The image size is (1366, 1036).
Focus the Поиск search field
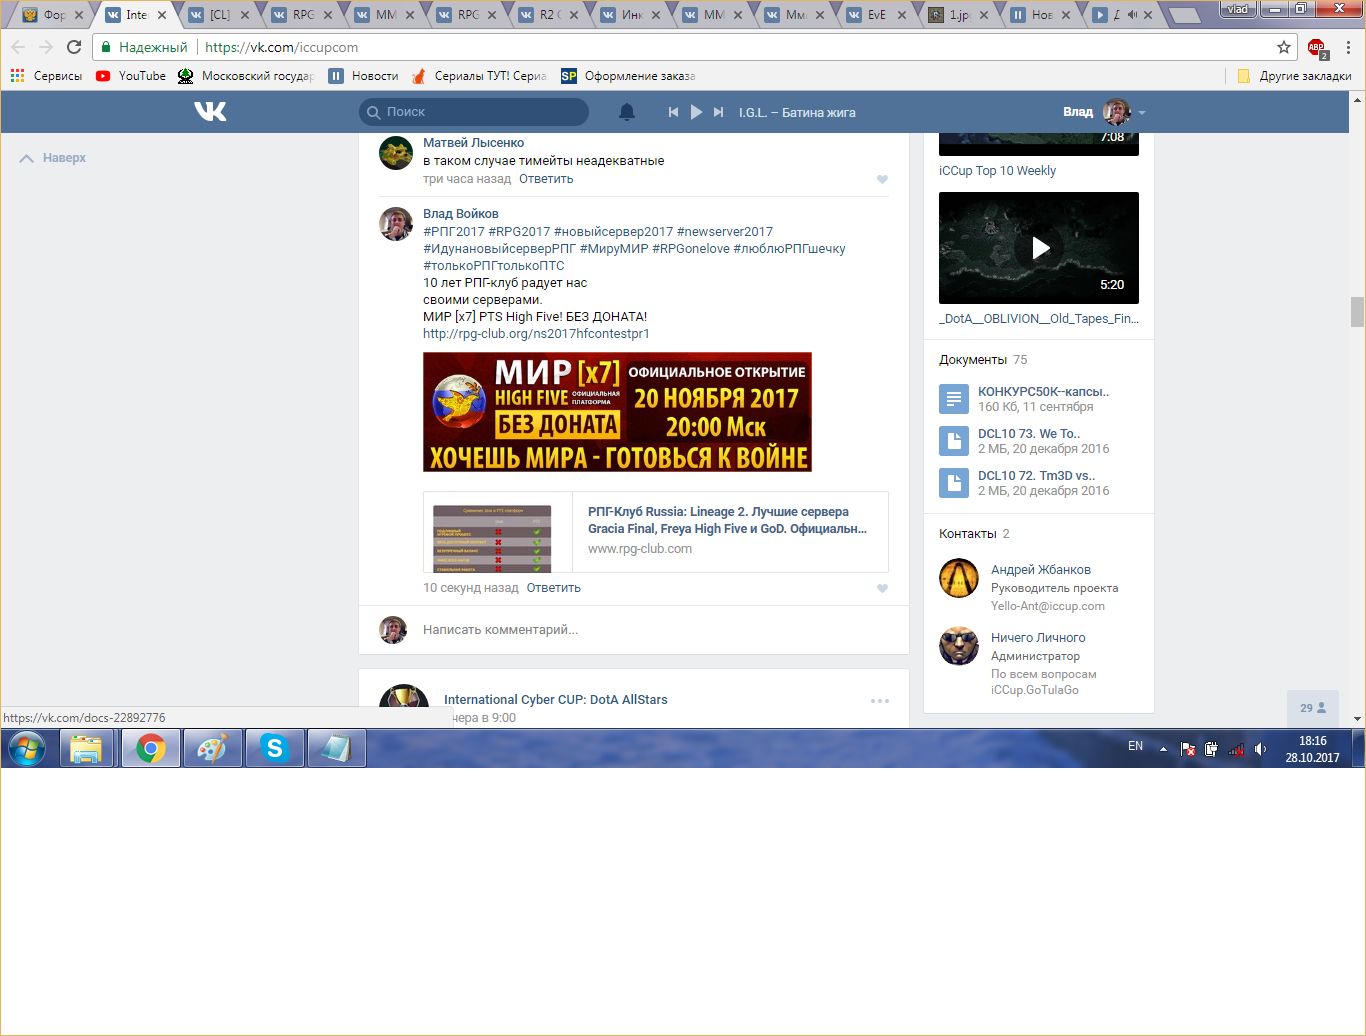(474, 112)
